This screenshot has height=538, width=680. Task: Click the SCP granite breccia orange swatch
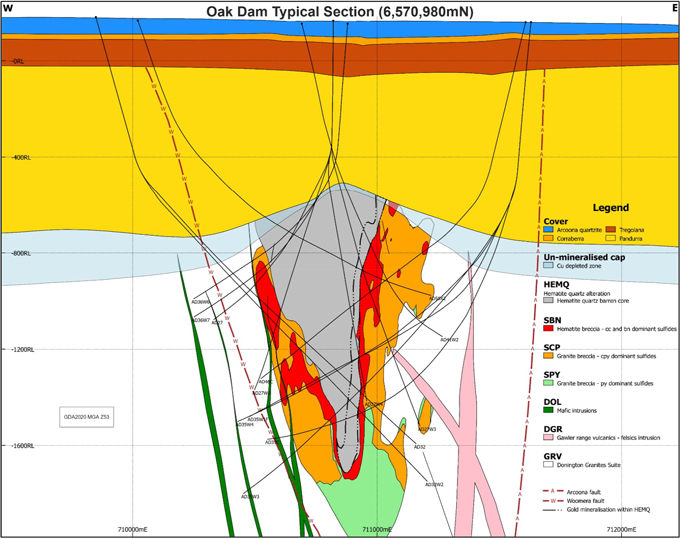point(549,354)
